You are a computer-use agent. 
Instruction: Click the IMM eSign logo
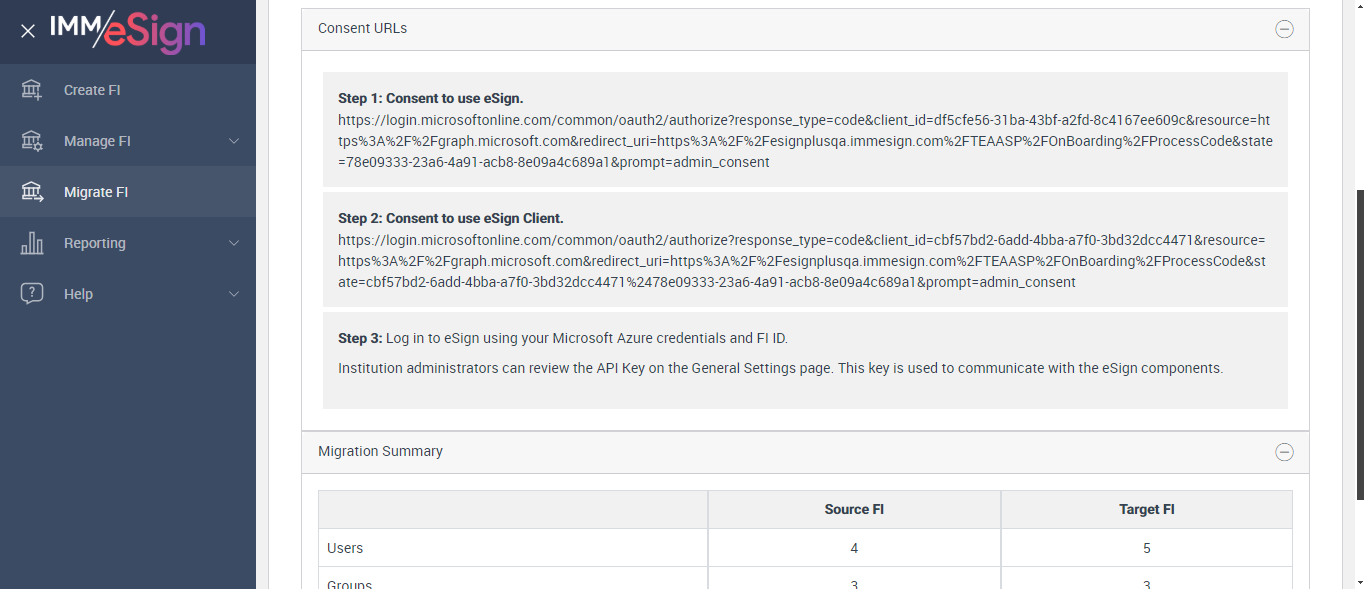pyautogui.click(x=128, y=31)
